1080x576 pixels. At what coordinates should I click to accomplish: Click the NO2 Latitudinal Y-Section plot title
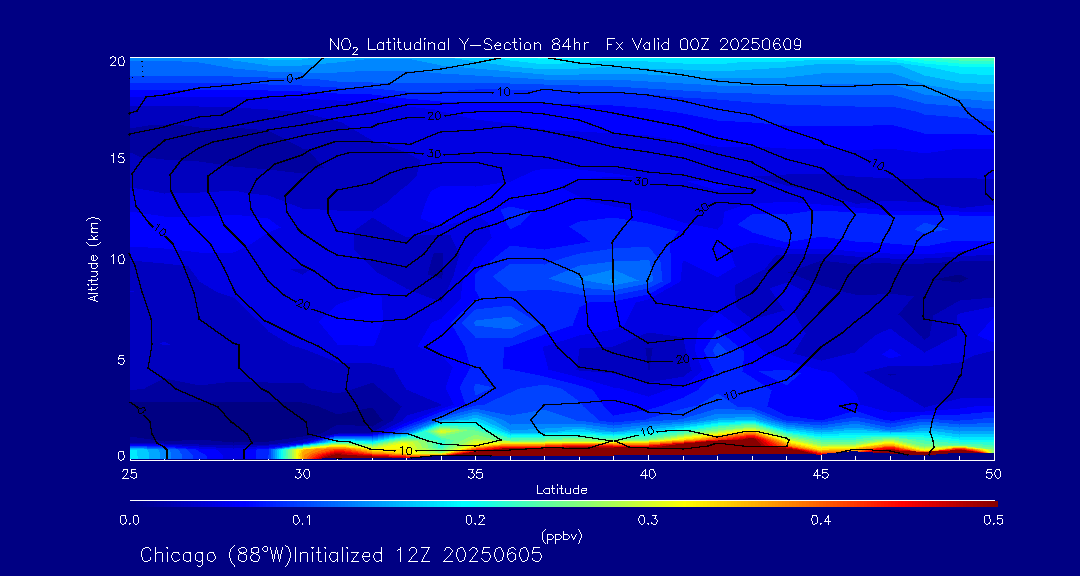point(565,45)
